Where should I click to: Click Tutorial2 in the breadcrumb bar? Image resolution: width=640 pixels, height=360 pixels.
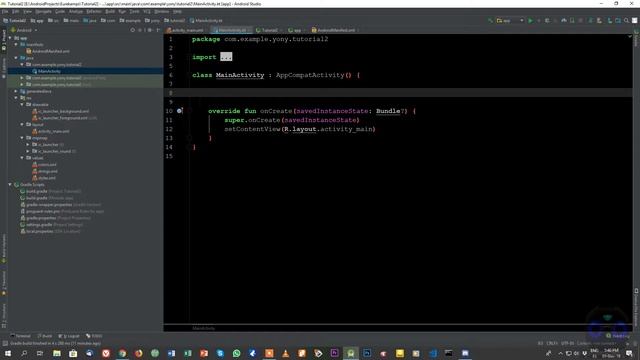pyautogui.click(x=15, y=20)
